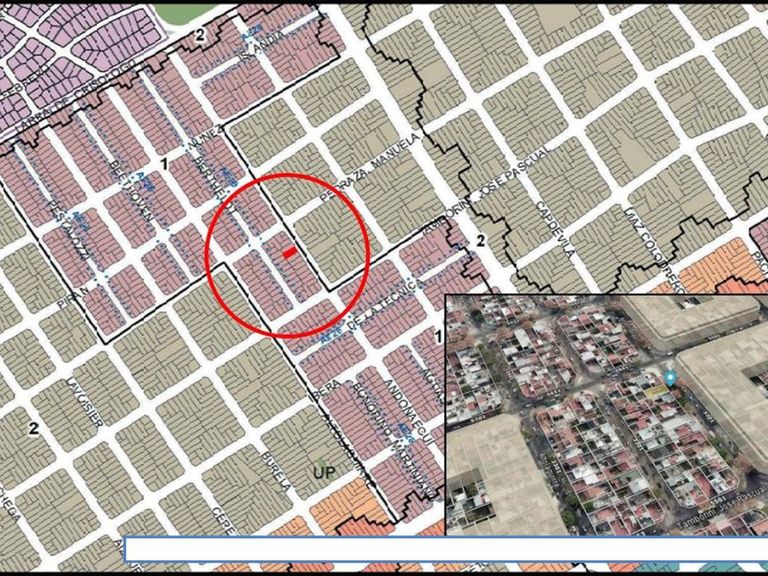
Task: Click the yellow highlighted lot in satellite inset
Action: [656, 390]
